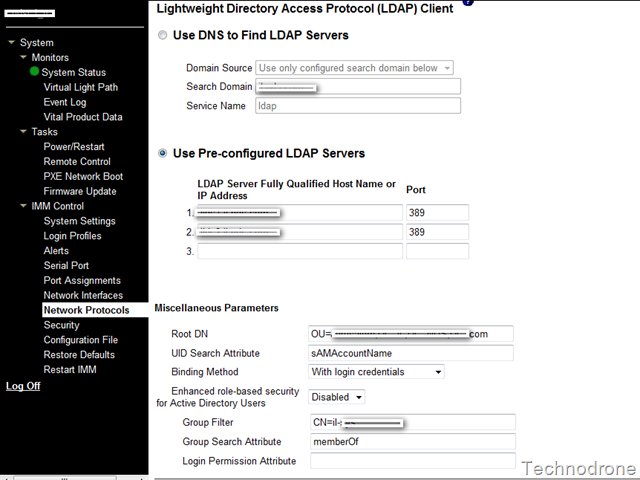The image size is (640, 480).
Task: Go to Firmware Update
Action: [x=80, y=191]
